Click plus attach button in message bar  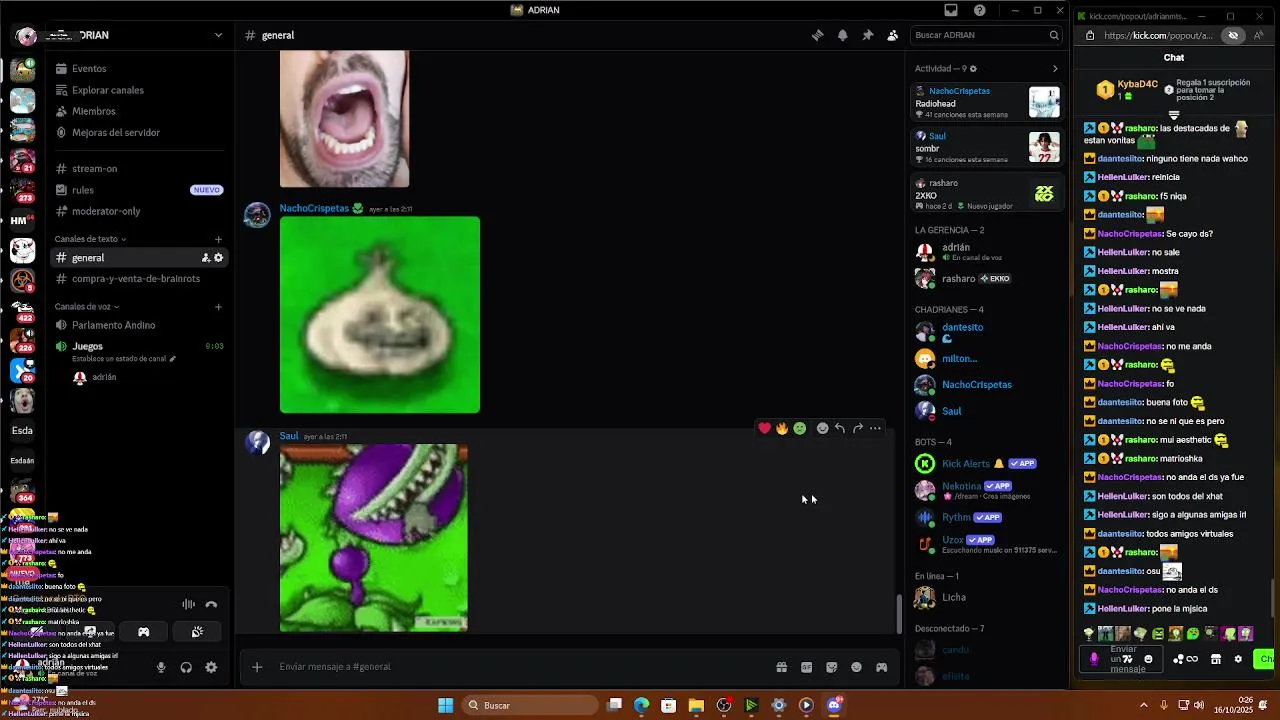(x=257, y=667)
